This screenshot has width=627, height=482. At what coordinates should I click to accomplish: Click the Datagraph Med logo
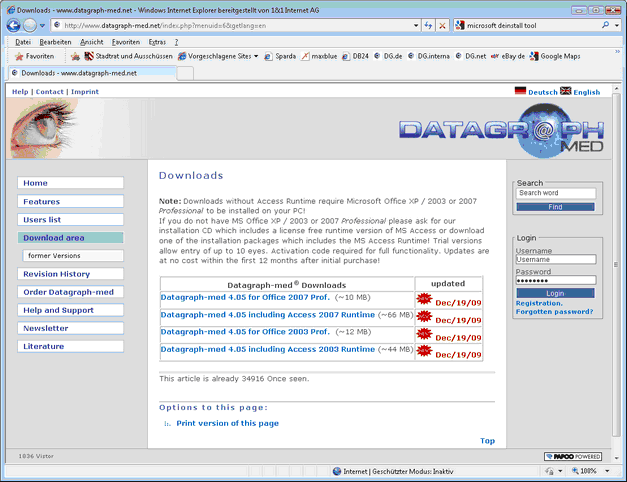point(501,131)
